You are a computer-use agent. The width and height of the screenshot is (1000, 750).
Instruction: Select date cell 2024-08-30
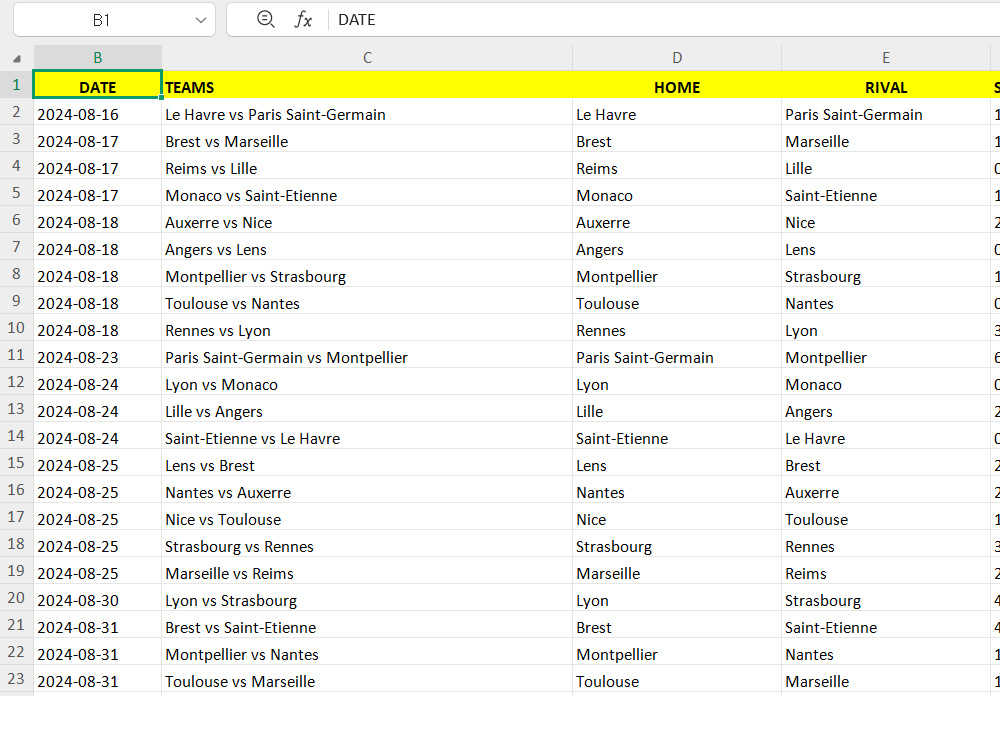(x=98, y=600)
